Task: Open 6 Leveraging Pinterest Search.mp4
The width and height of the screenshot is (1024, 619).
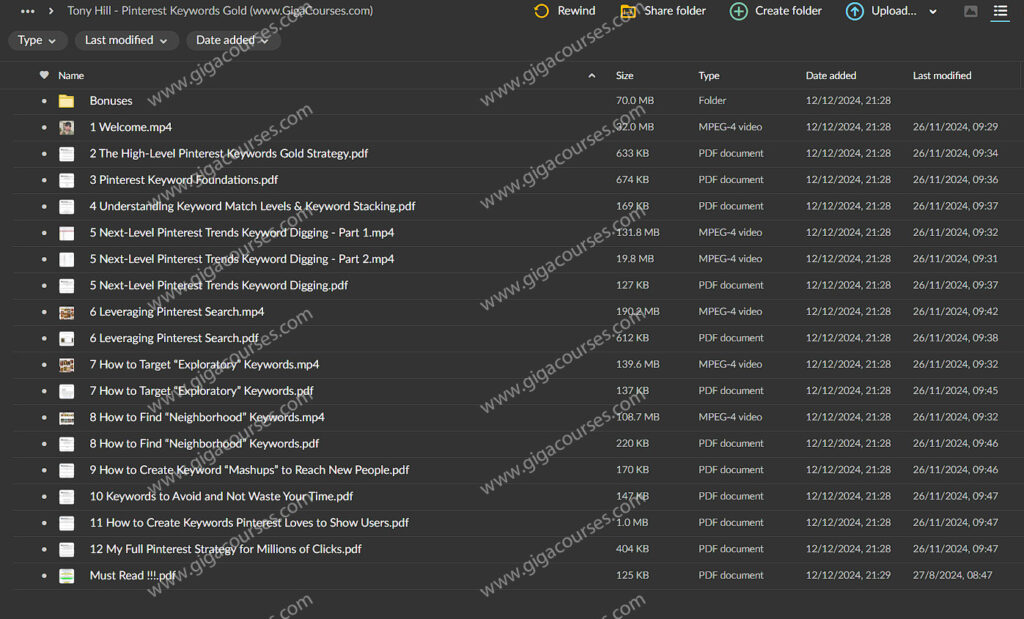Action: pyautogui.click(x=176, y=312)
